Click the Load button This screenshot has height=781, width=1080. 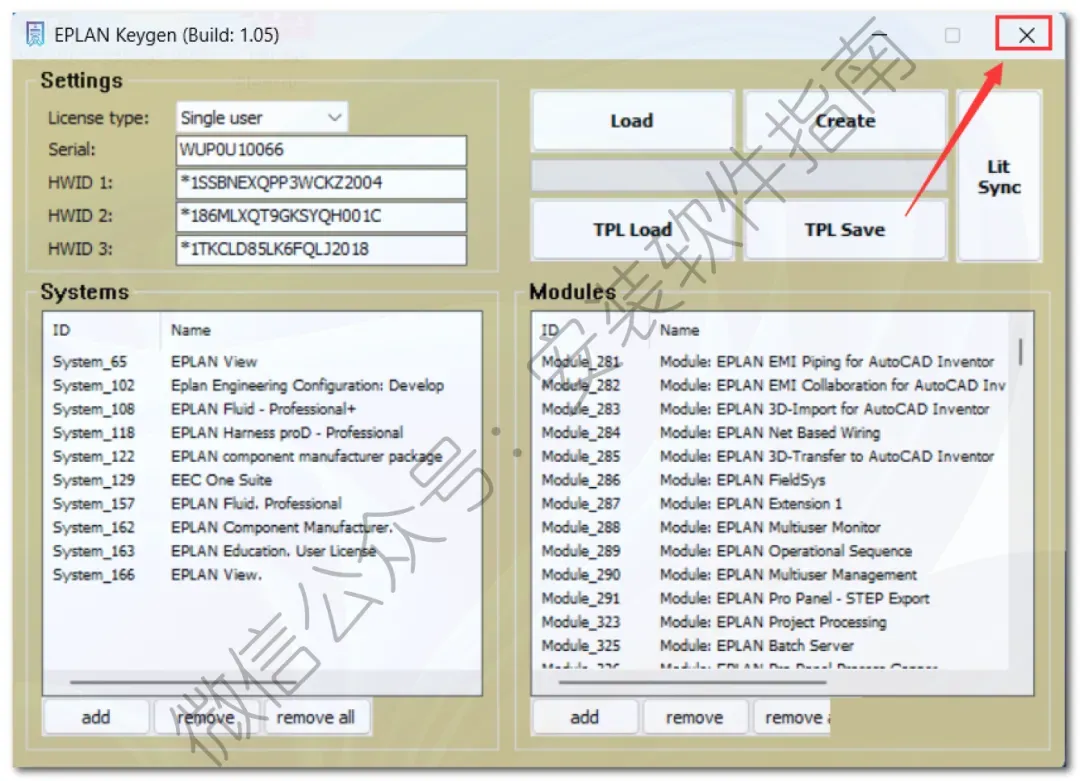[632, 121]
